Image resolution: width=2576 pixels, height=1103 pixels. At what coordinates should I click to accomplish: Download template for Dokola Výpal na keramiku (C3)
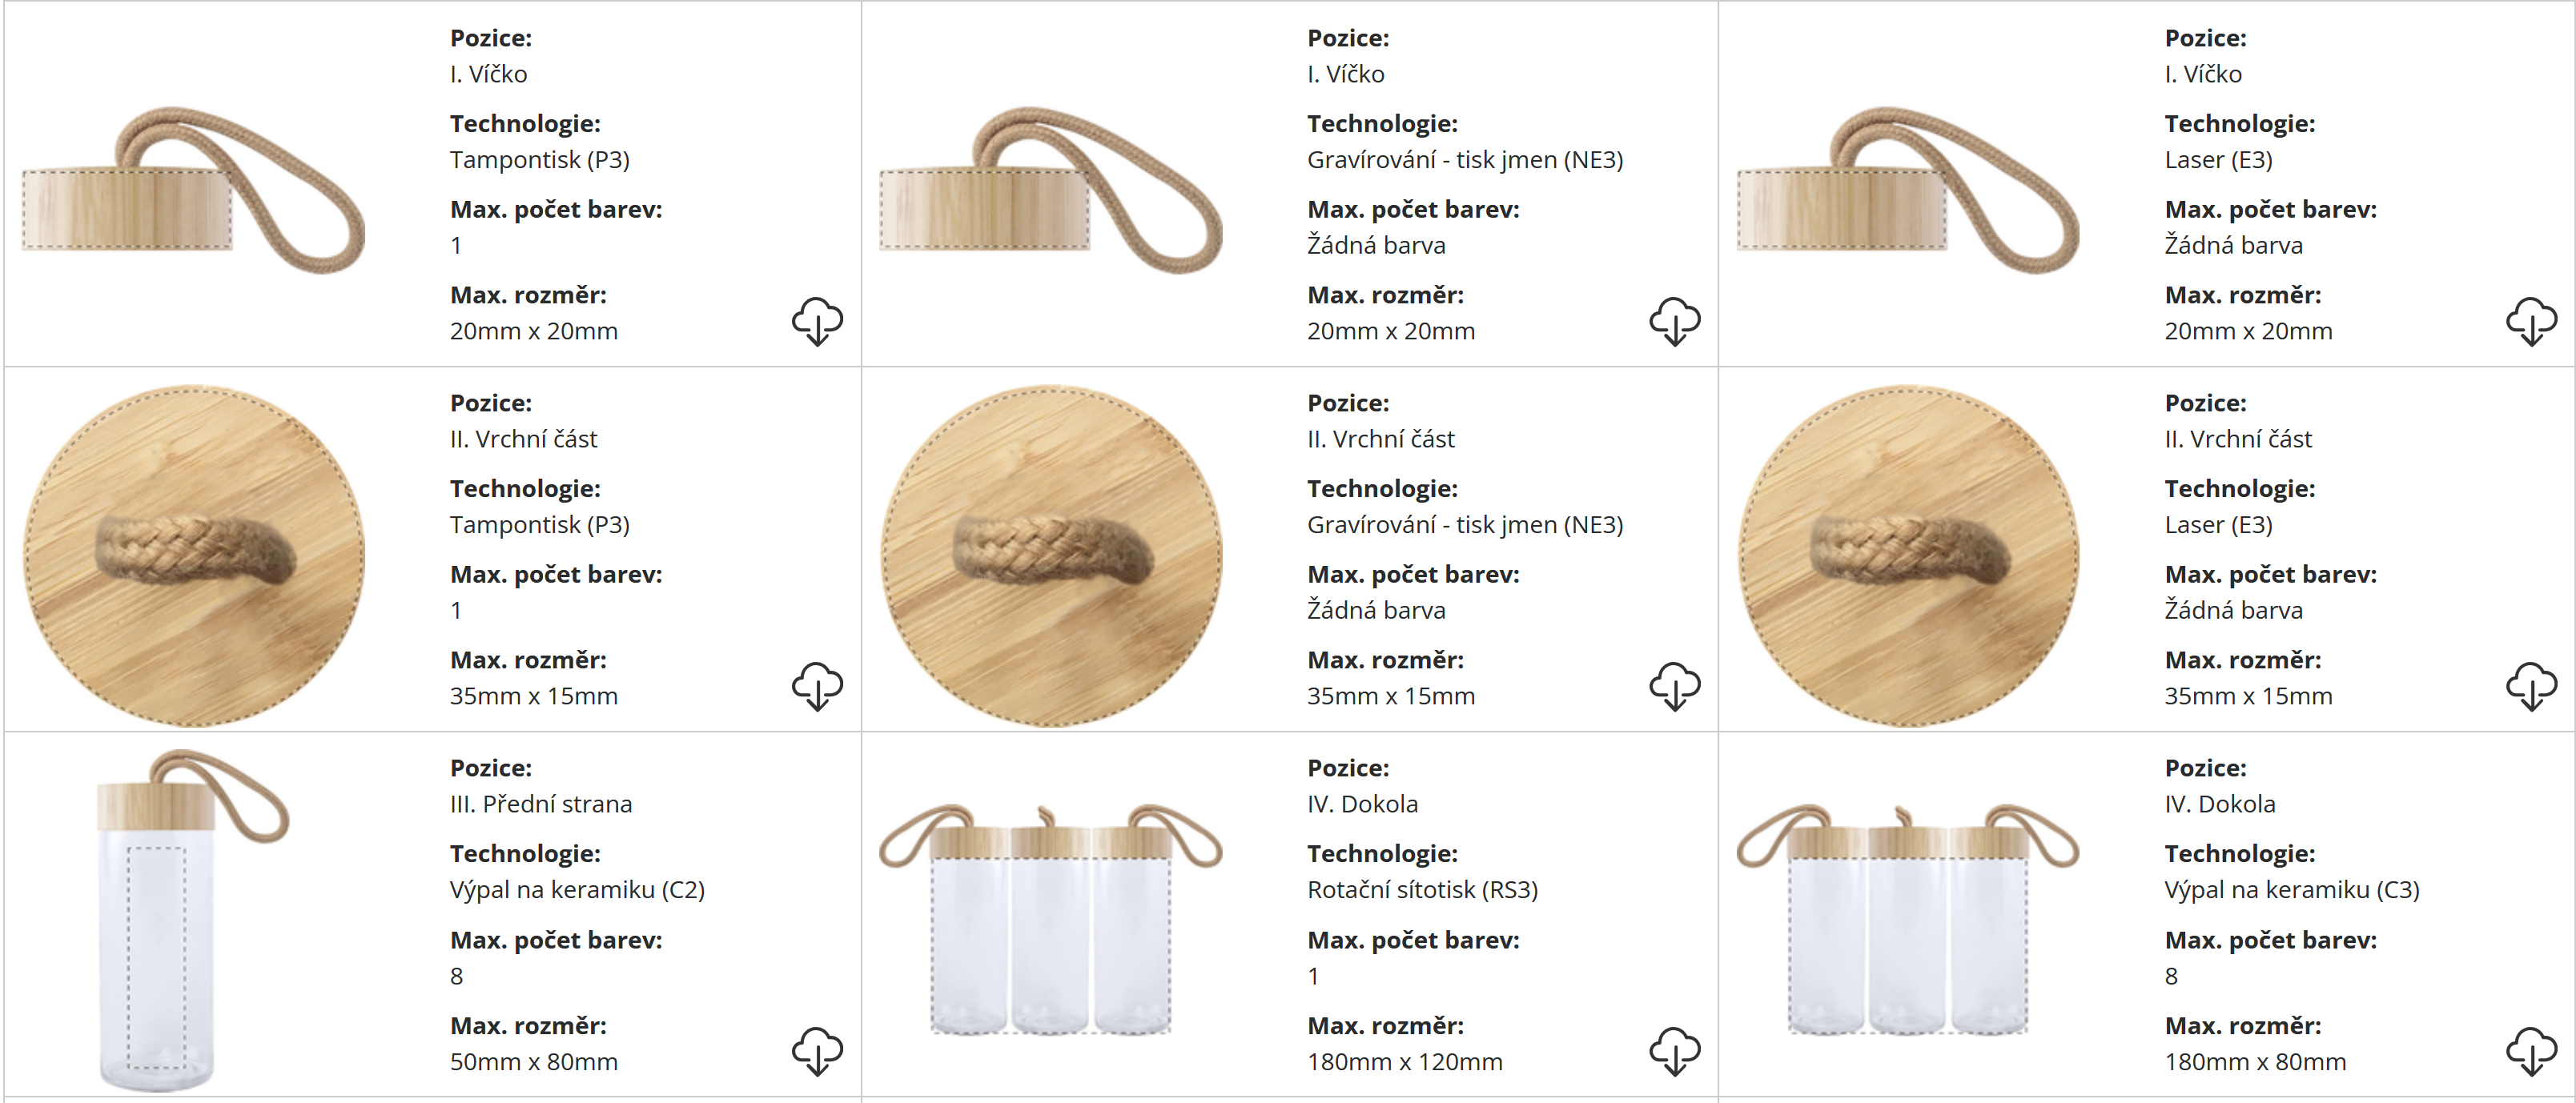click(x=2531, y=1051)
